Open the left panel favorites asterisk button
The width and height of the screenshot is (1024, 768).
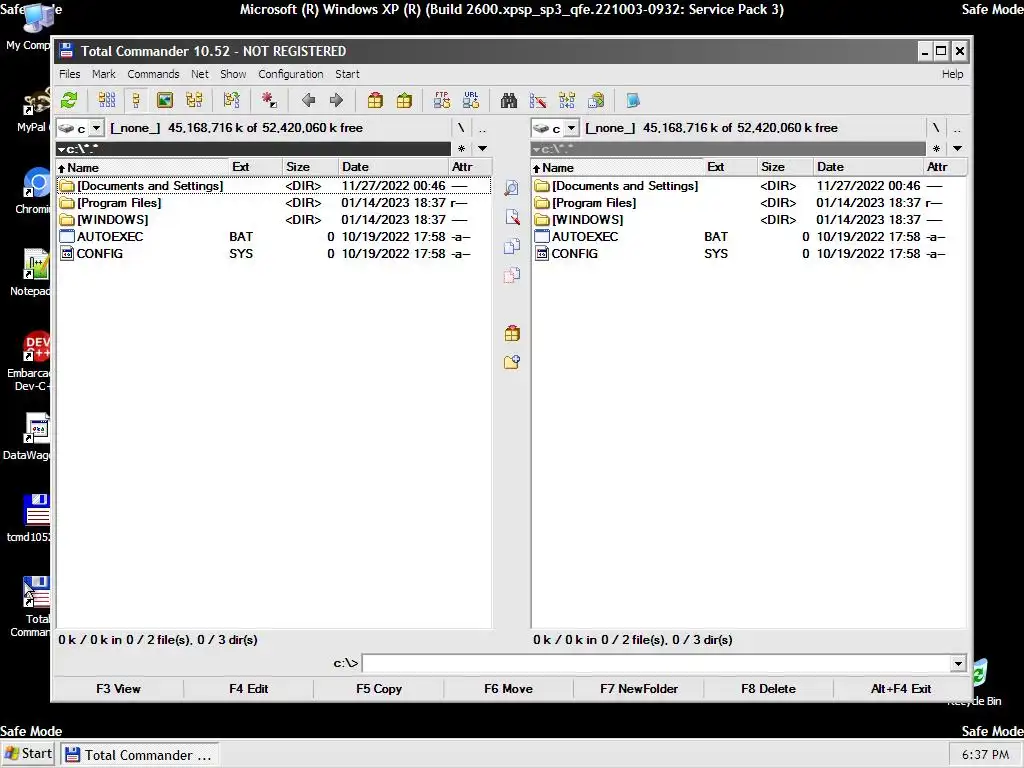coord(461,148)
